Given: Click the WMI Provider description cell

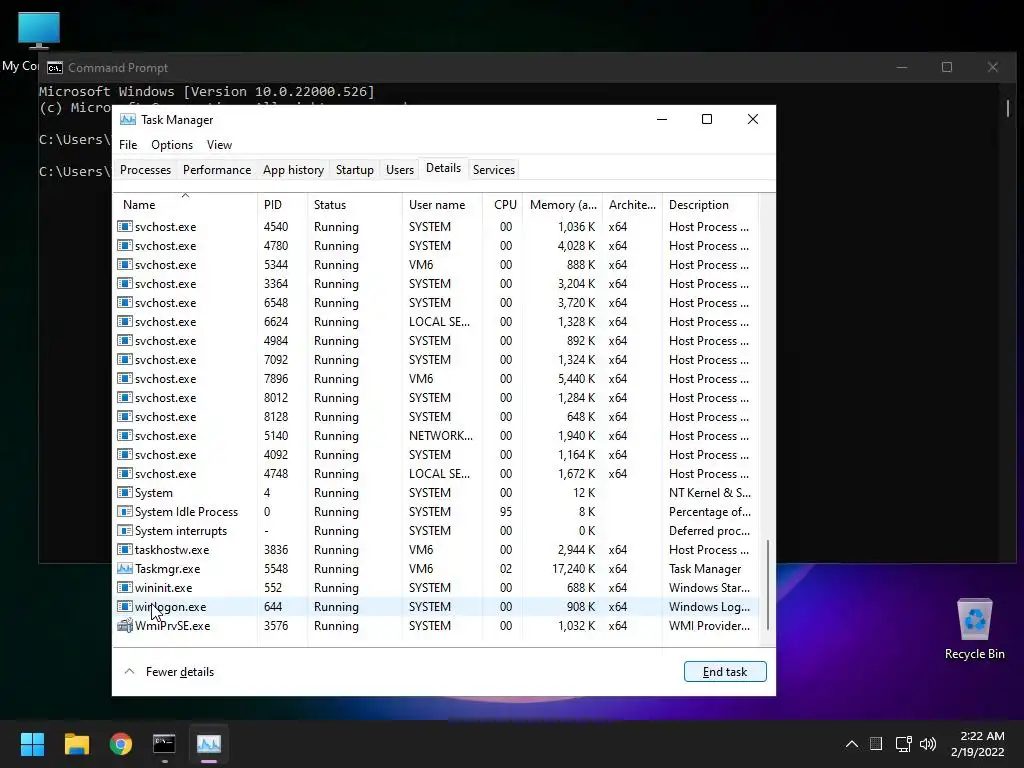Looking at the screenshot, I should pyautogui.click(x=709, y=626).
